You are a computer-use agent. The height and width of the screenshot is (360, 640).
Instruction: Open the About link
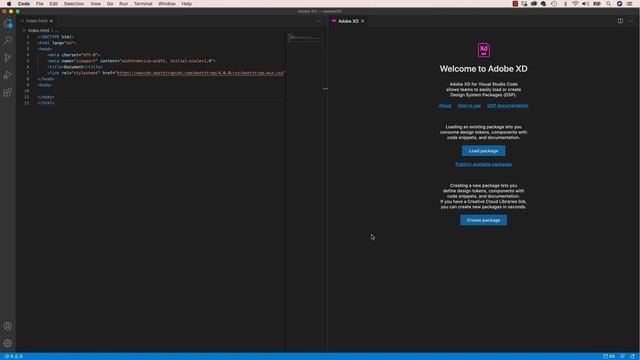pyautogui.click(x=445, y=106)
